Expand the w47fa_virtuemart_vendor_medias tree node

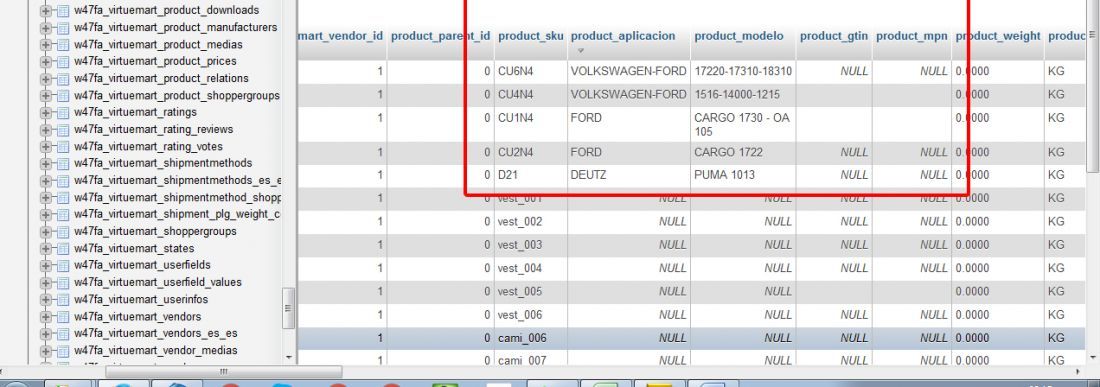coord(46,351)
